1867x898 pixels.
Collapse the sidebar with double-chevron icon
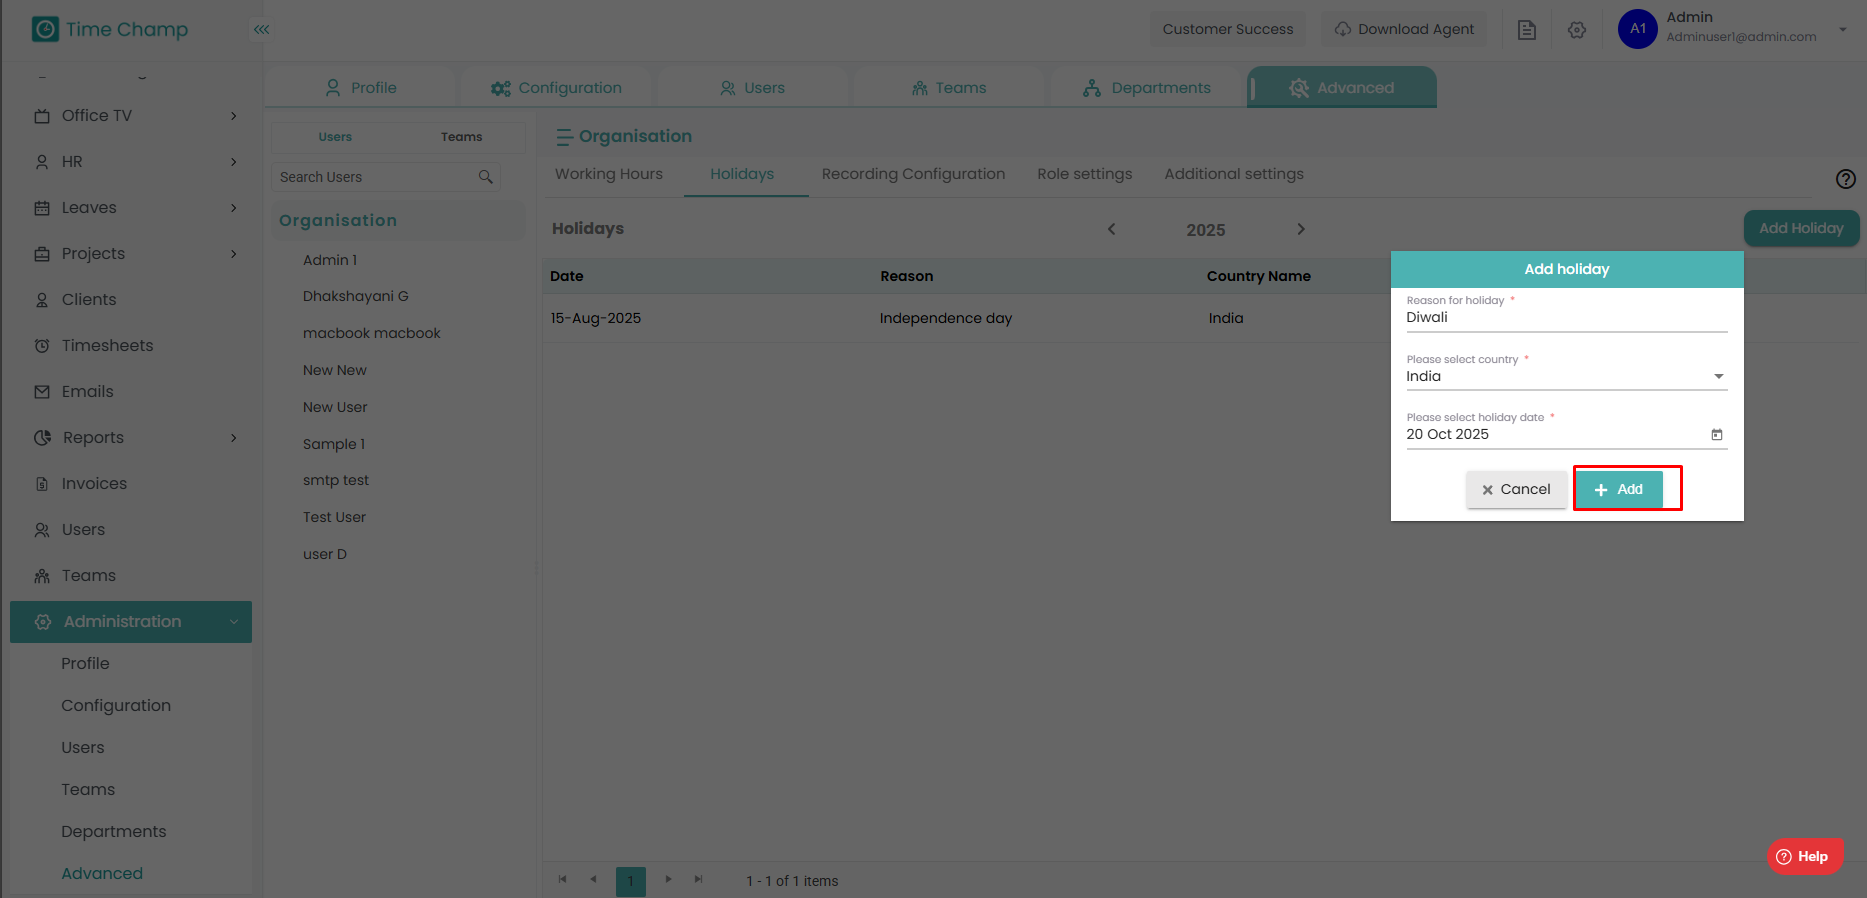tap(262, 29)
